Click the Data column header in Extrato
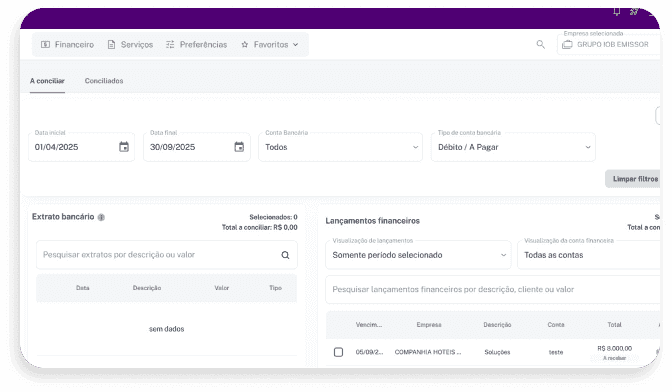This screenshot has height=392, width=672. coord(83,288)
